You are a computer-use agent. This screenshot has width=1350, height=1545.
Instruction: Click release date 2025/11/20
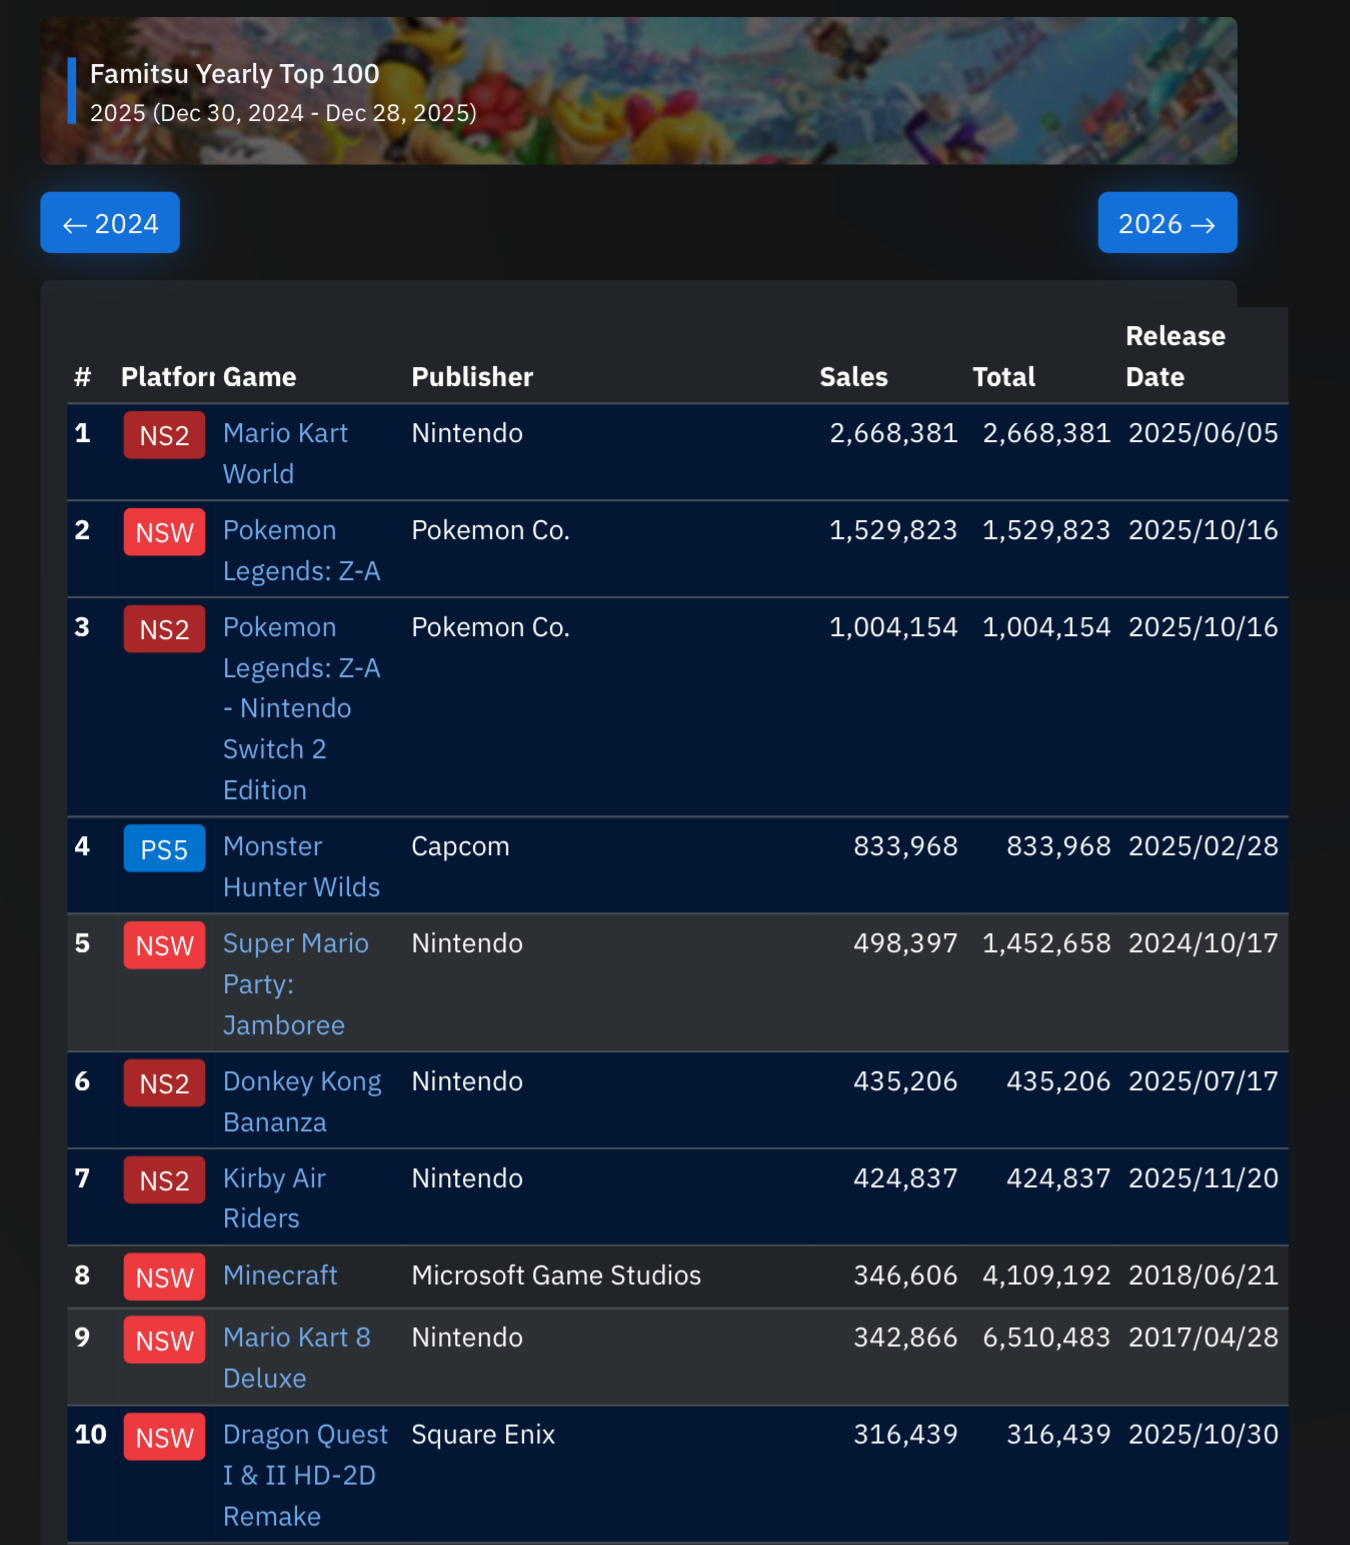(x=1203, y=1178)
